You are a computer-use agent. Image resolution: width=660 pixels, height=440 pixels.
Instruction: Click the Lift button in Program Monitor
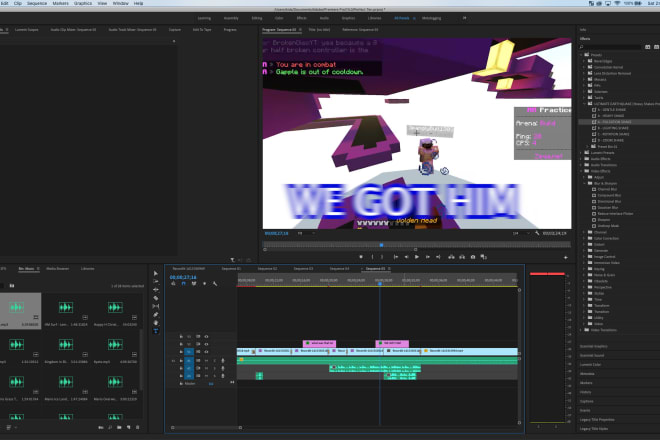pyautogui.click(x=451, y=257)
